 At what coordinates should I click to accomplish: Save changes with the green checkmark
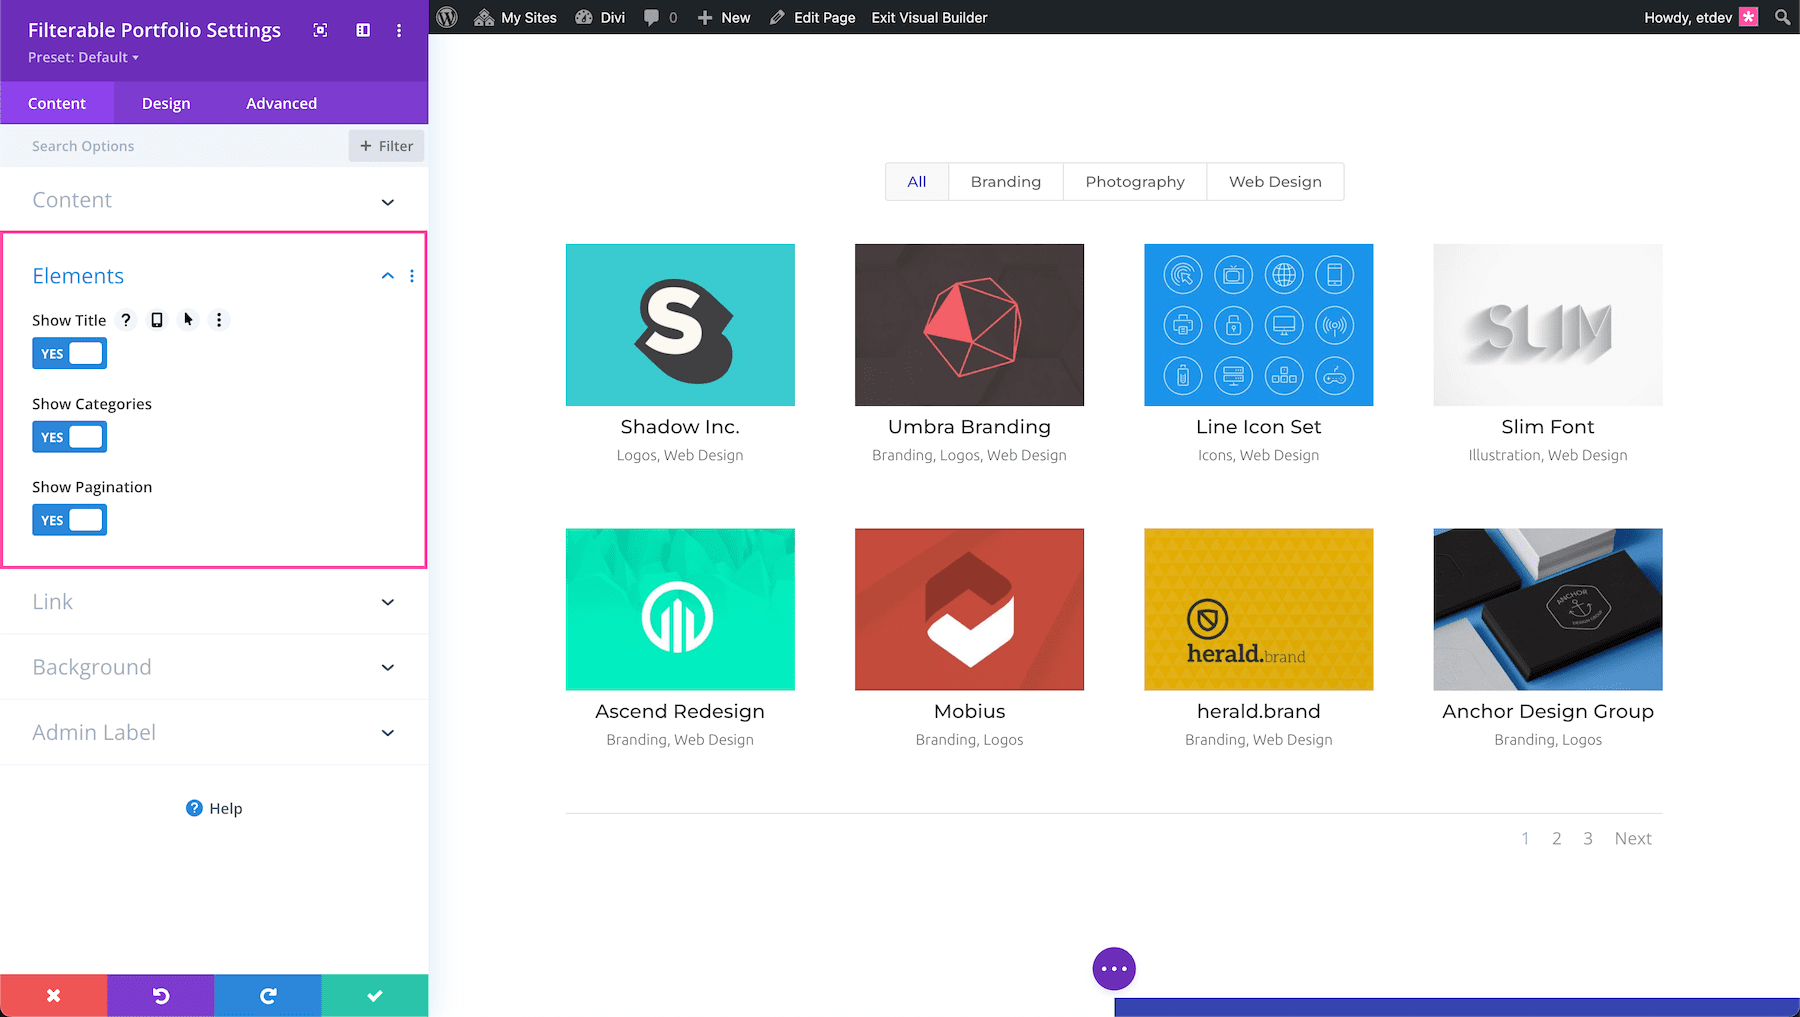(374, 995)
